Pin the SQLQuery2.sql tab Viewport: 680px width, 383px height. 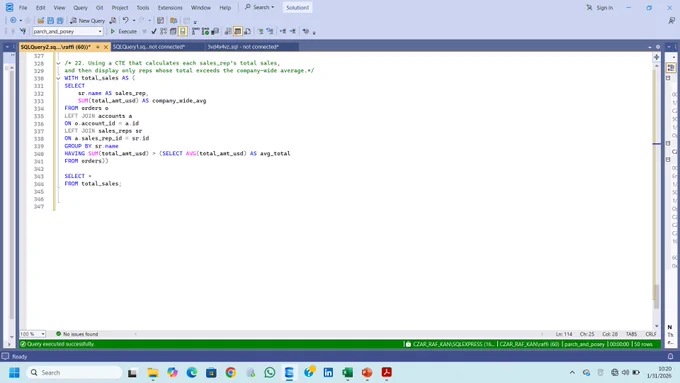(x=98, y=47)
